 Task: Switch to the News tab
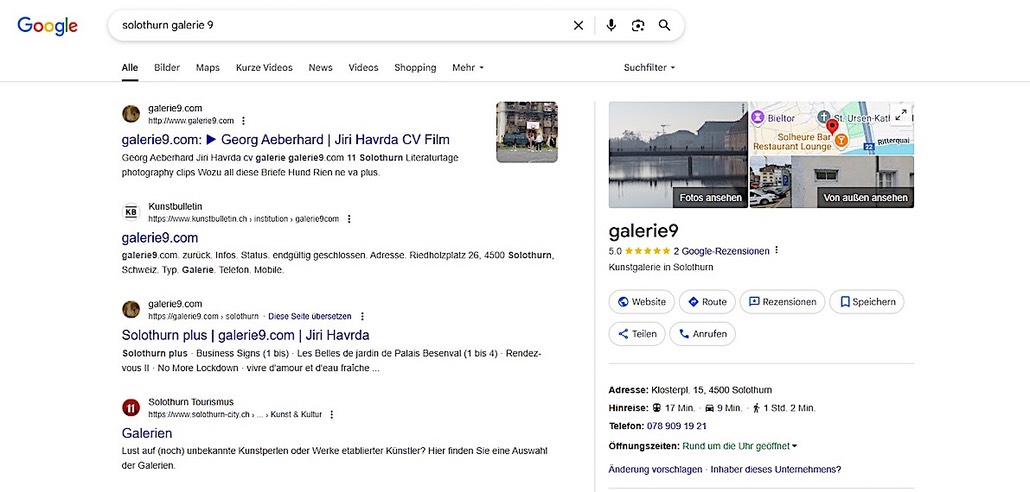(x=321, y=67)
